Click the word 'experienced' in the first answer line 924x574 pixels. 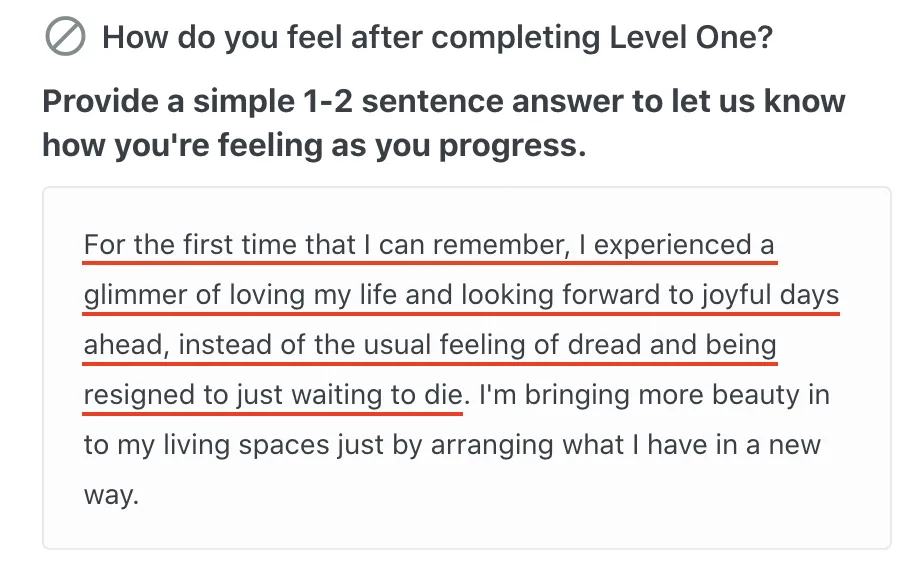[x=672, y=245]
